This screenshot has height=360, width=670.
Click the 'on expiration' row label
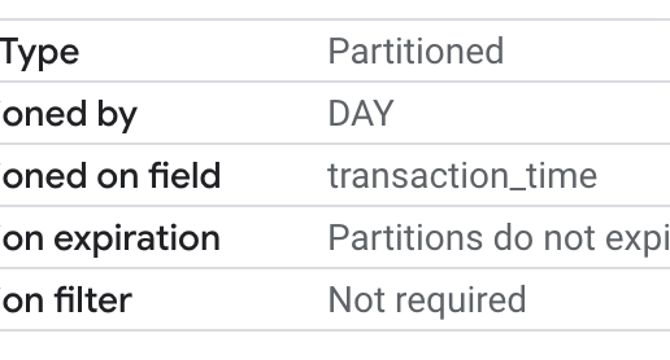(x=110, y=239)
